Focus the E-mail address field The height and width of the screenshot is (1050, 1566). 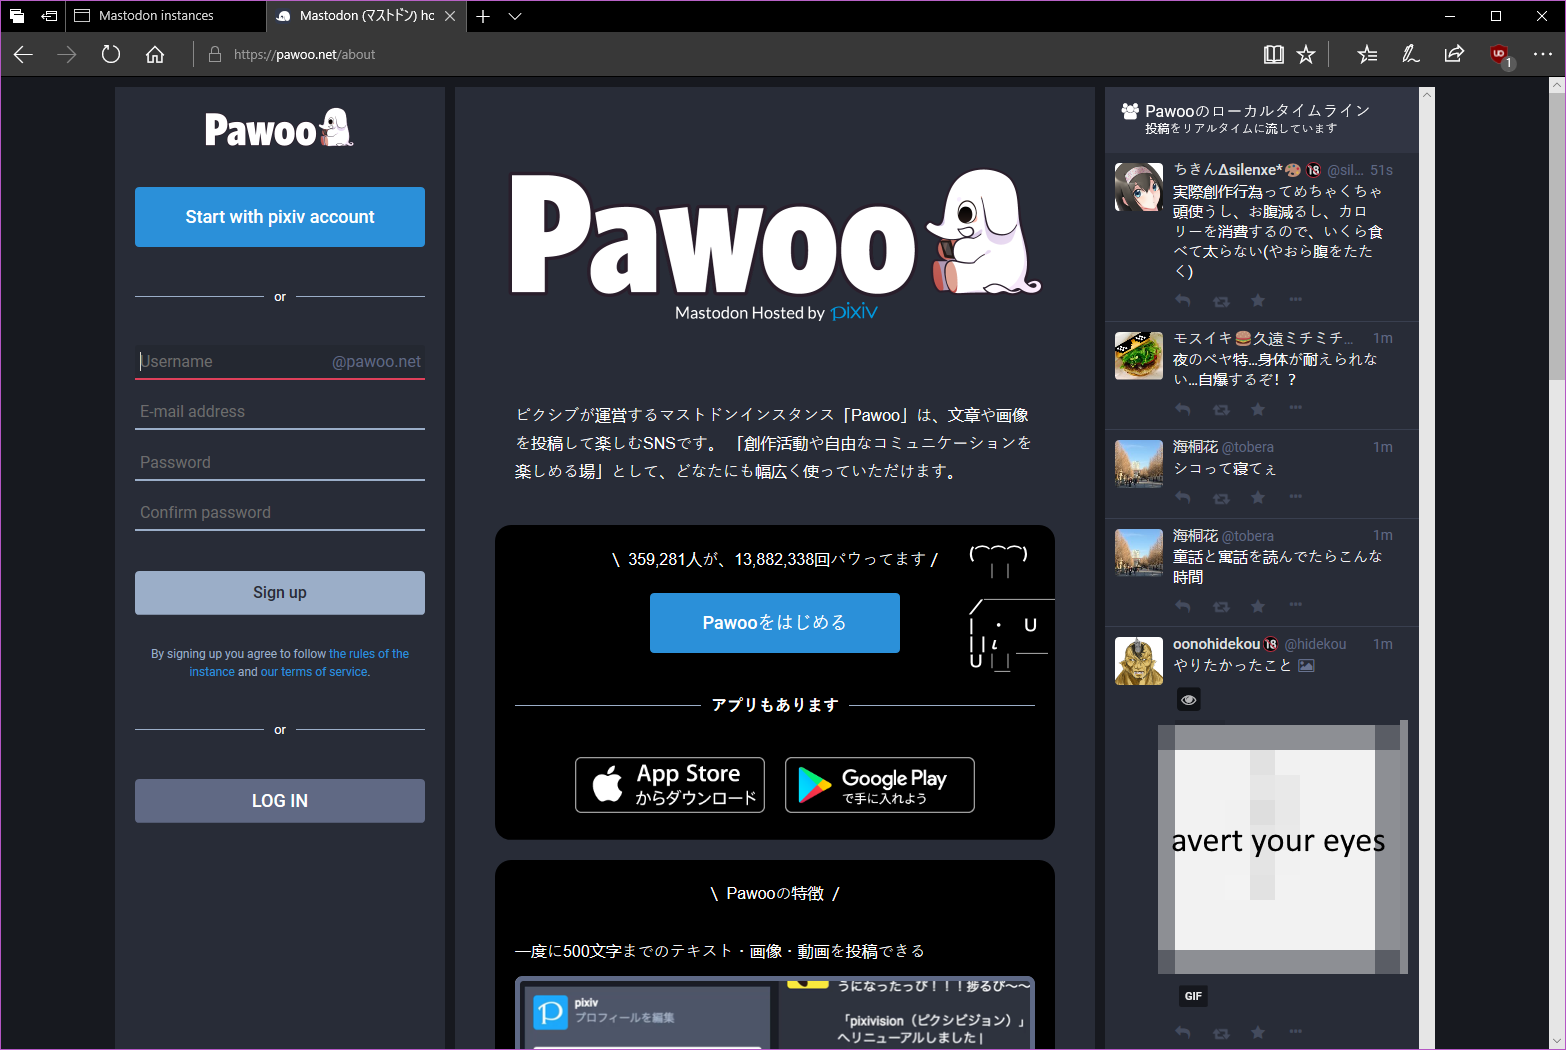280,412
